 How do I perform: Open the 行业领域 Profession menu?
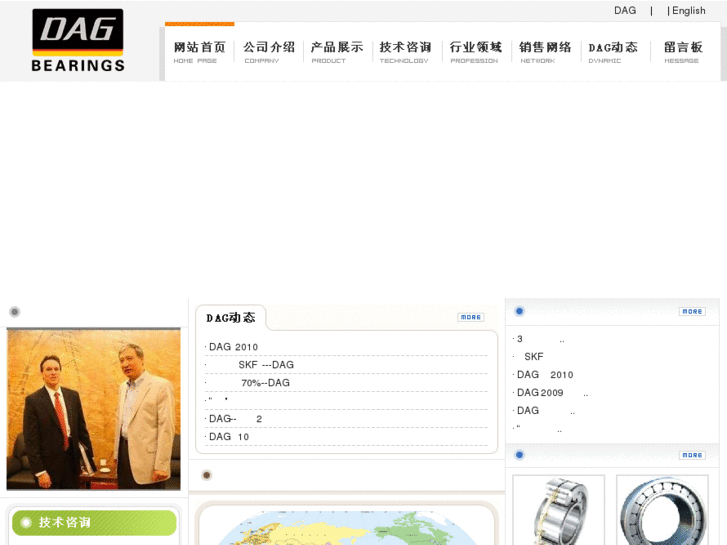pos(476,52)
